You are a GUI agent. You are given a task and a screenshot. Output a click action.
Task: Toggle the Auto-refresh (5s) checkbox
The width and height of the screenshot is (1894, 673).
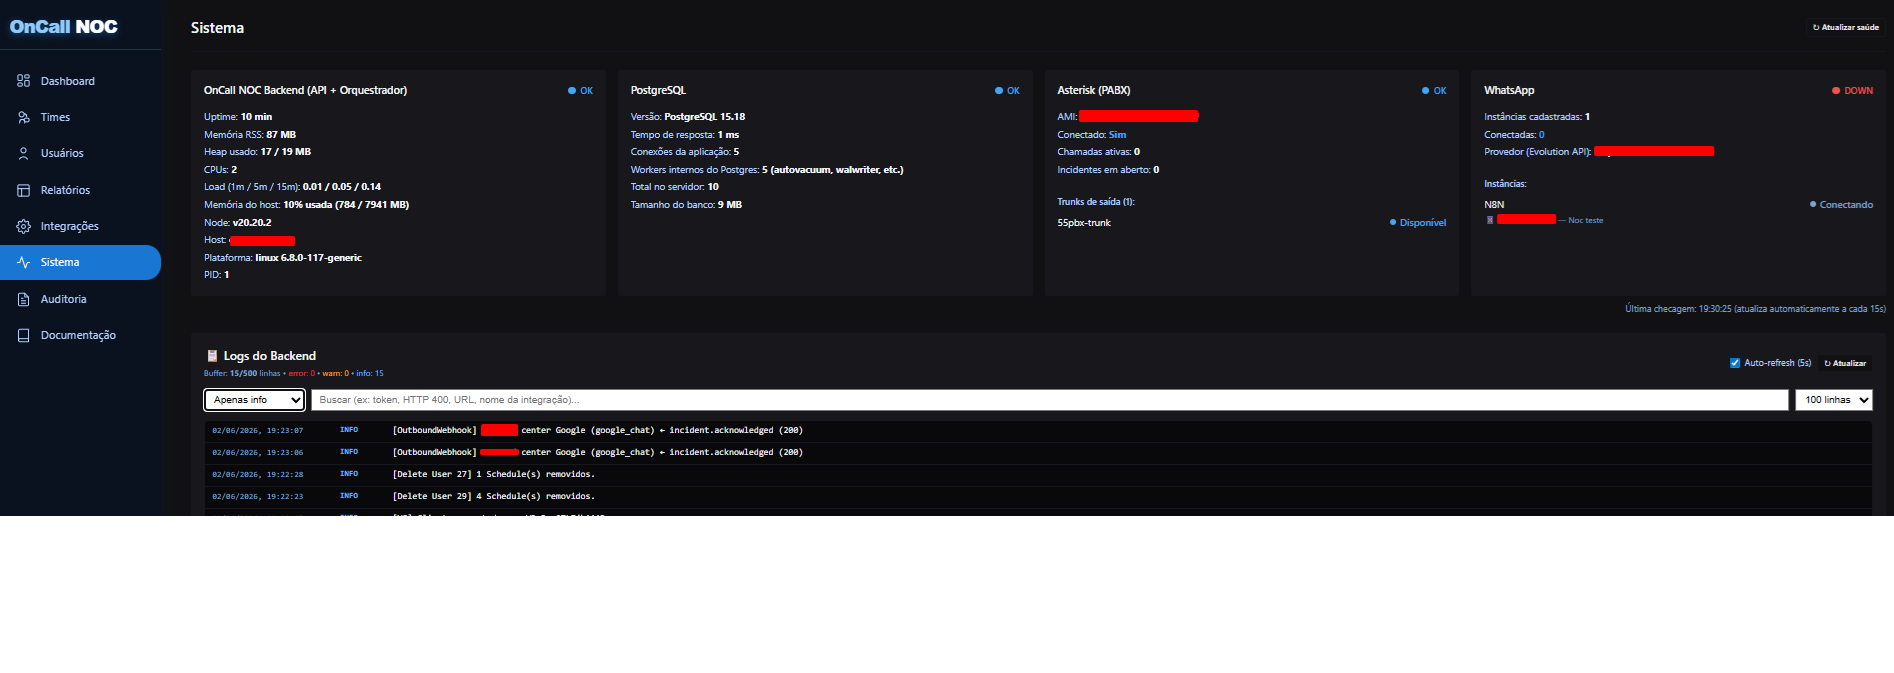[1735, 363]
